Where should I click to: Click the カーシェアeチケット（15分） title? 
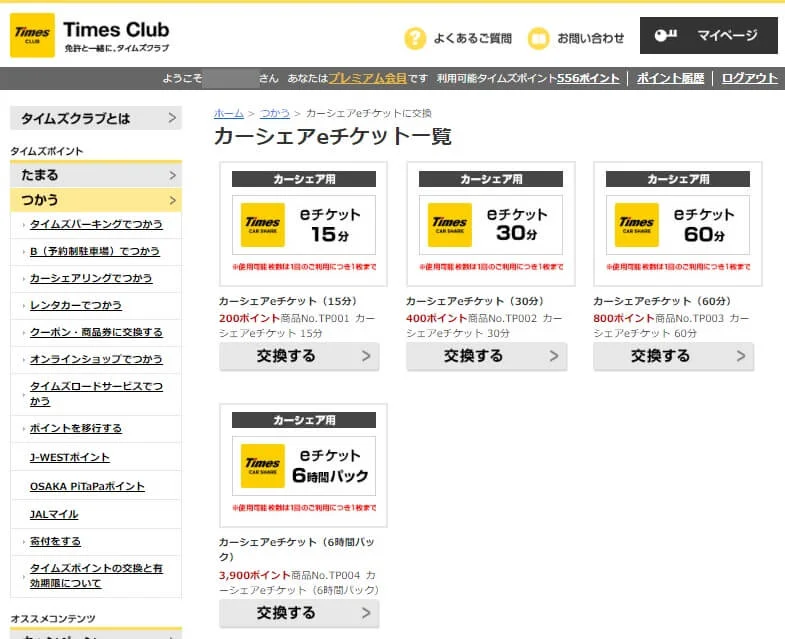point(288,301)
